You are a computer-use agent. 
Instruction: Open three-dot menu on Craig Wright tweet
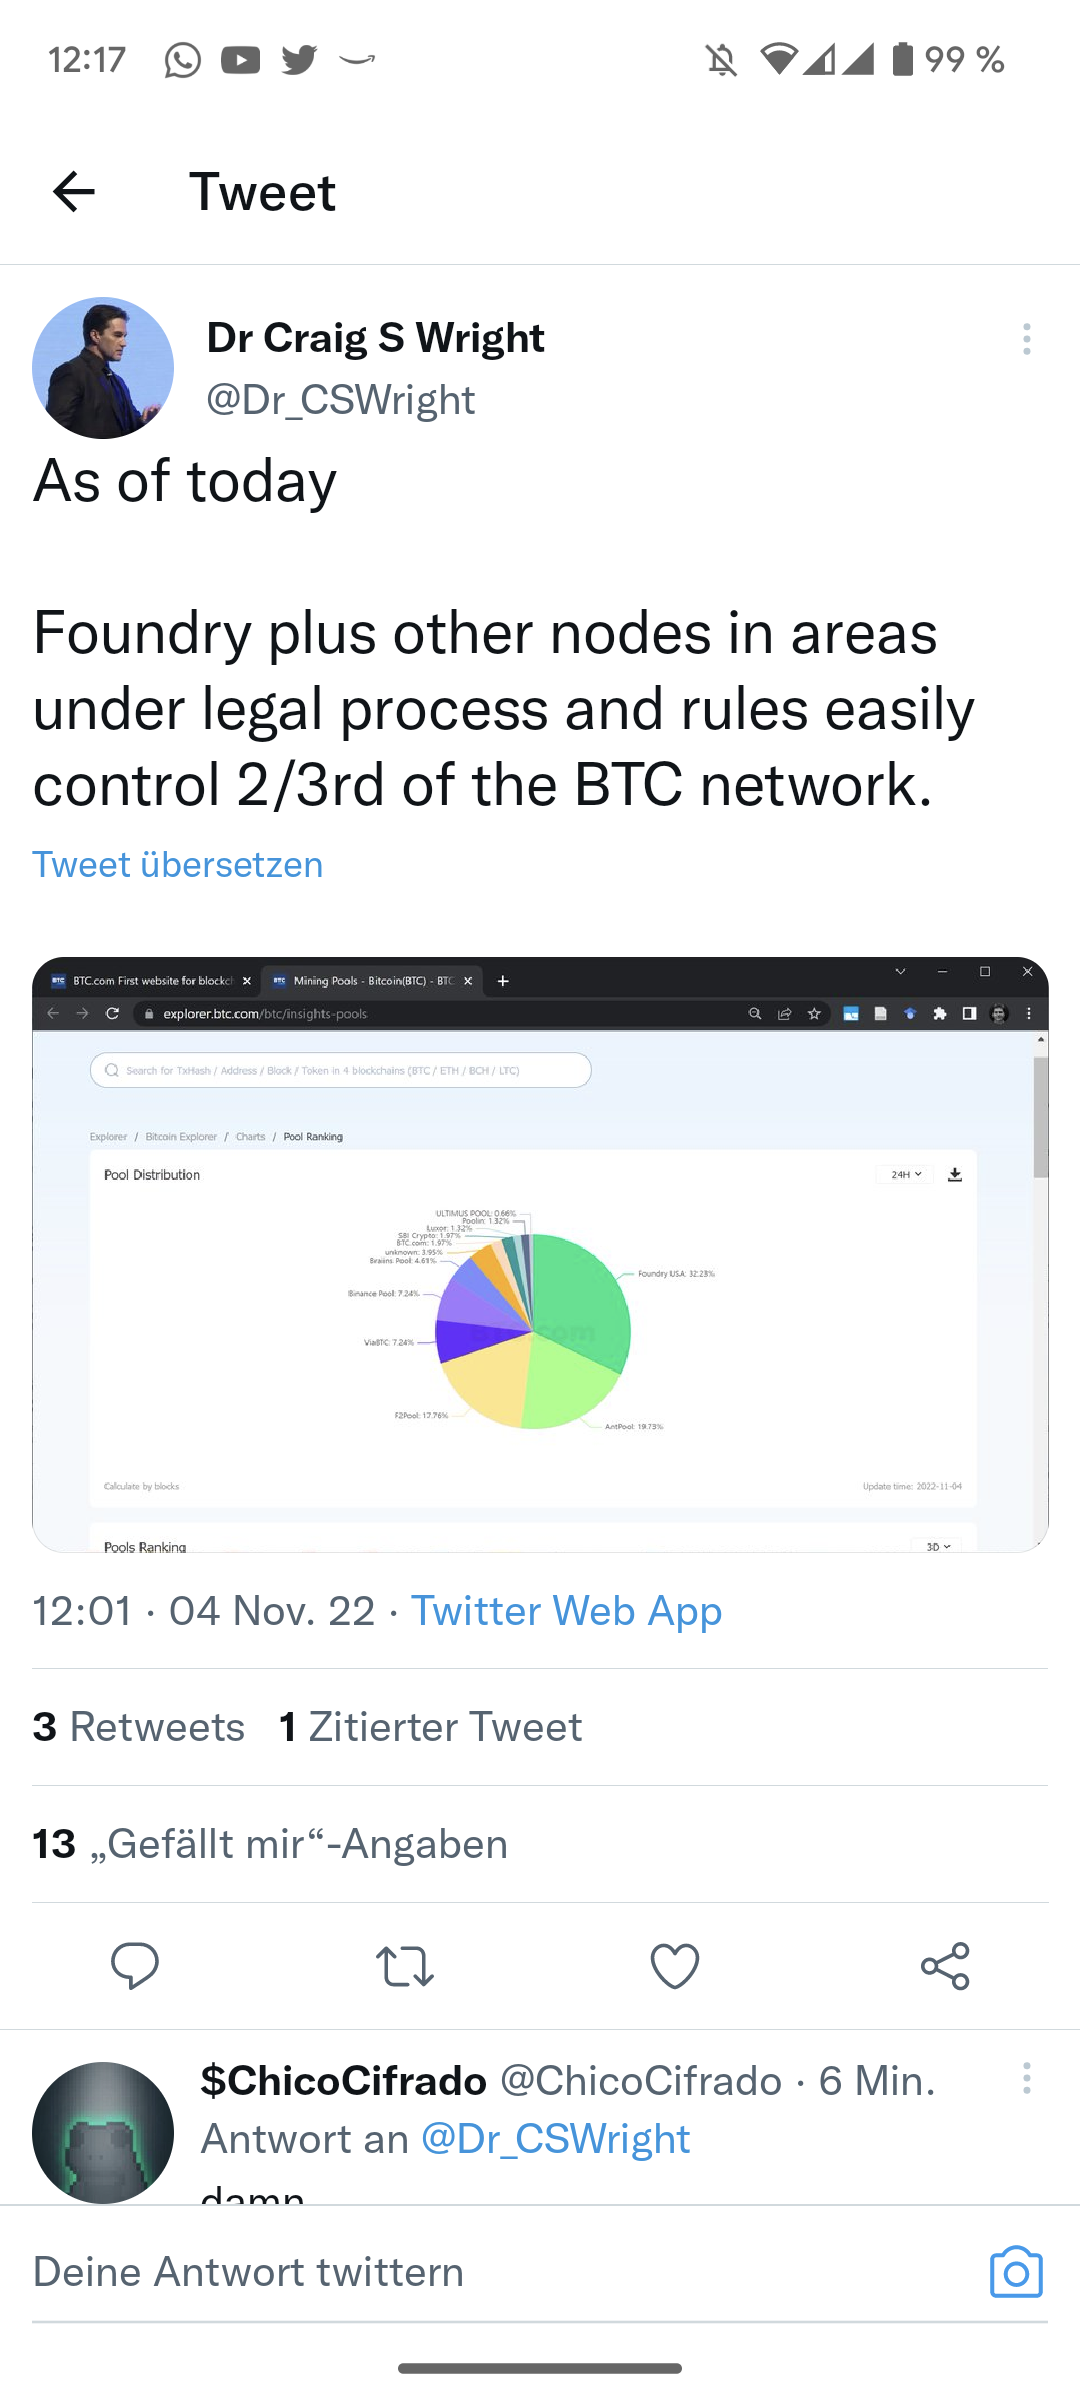coord(1027,340)
